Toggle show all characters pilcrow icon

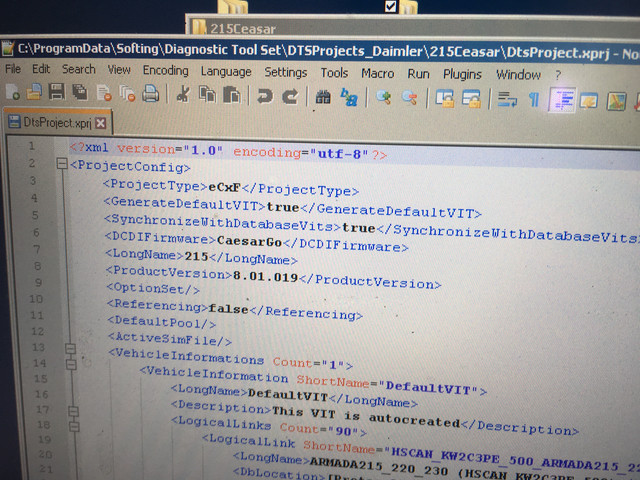pyautogui.click(x=534, y=100)
